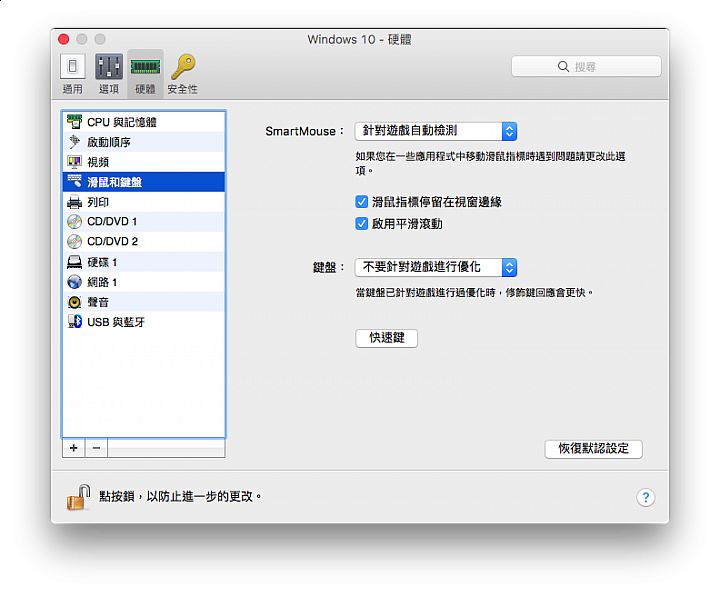720x596 pixels.
Task: Add a device with the plus button
Action: [x=73, y=448]
